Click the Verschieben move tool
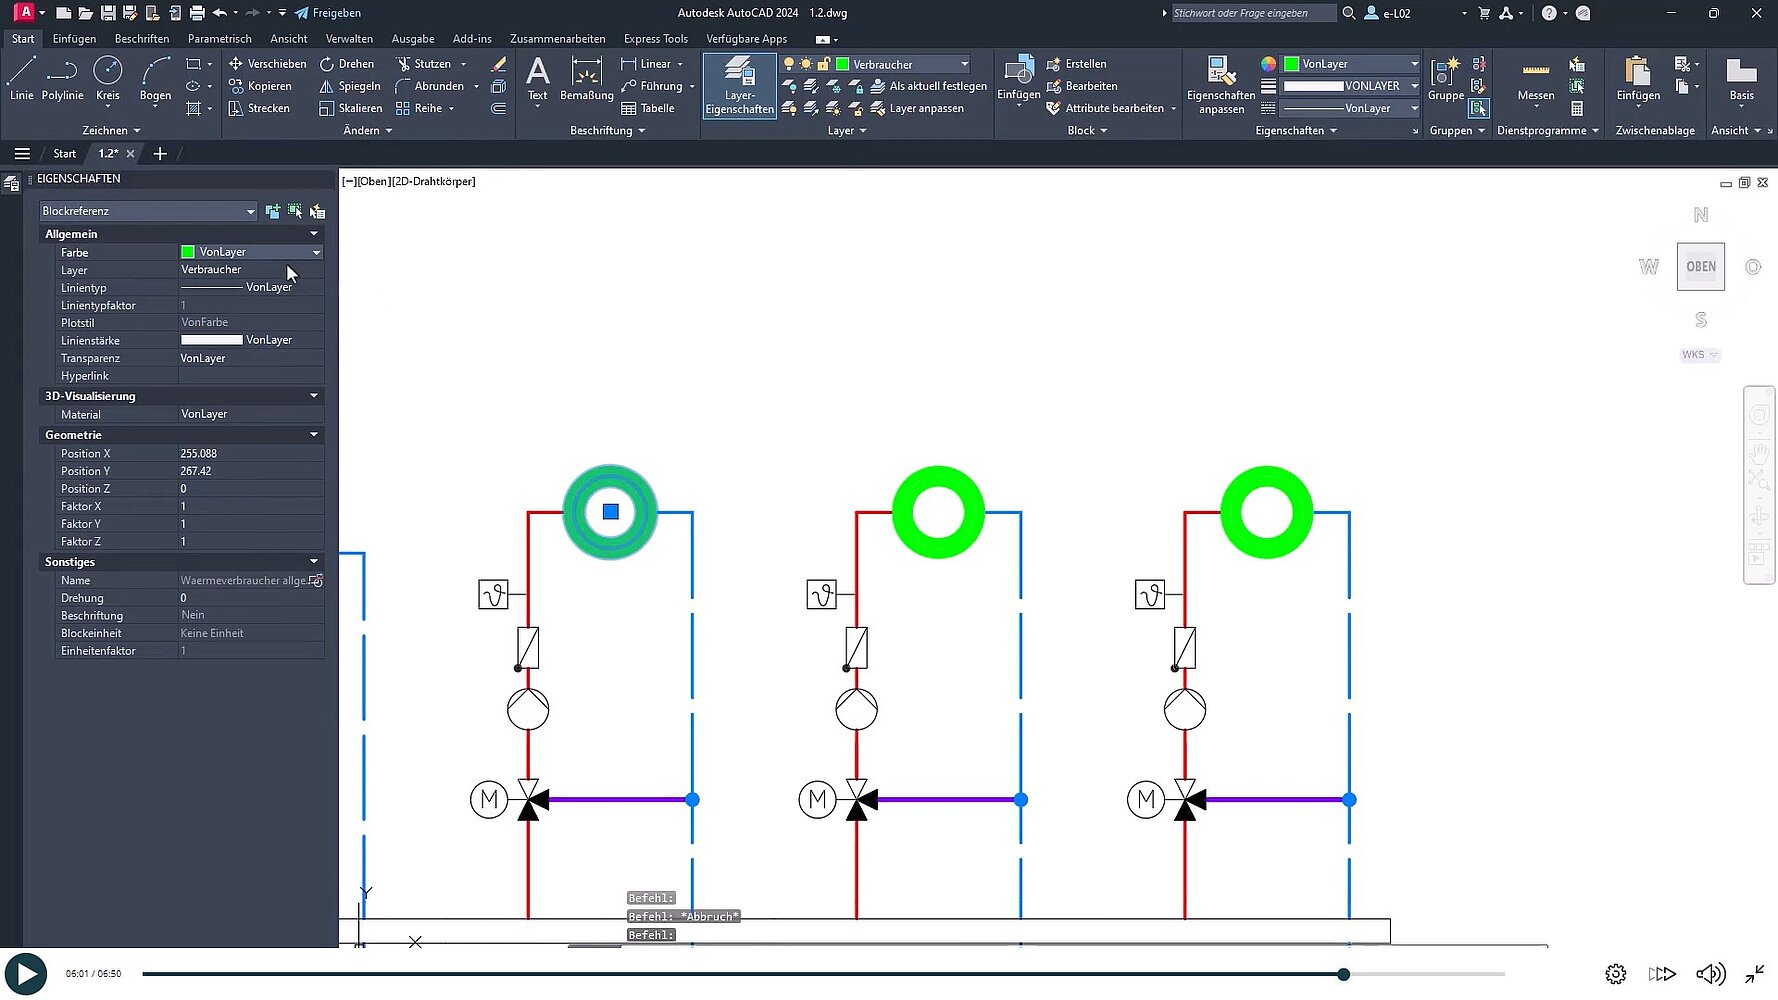The height and width of the screenshot is (1000, 1778). (267, 63)
